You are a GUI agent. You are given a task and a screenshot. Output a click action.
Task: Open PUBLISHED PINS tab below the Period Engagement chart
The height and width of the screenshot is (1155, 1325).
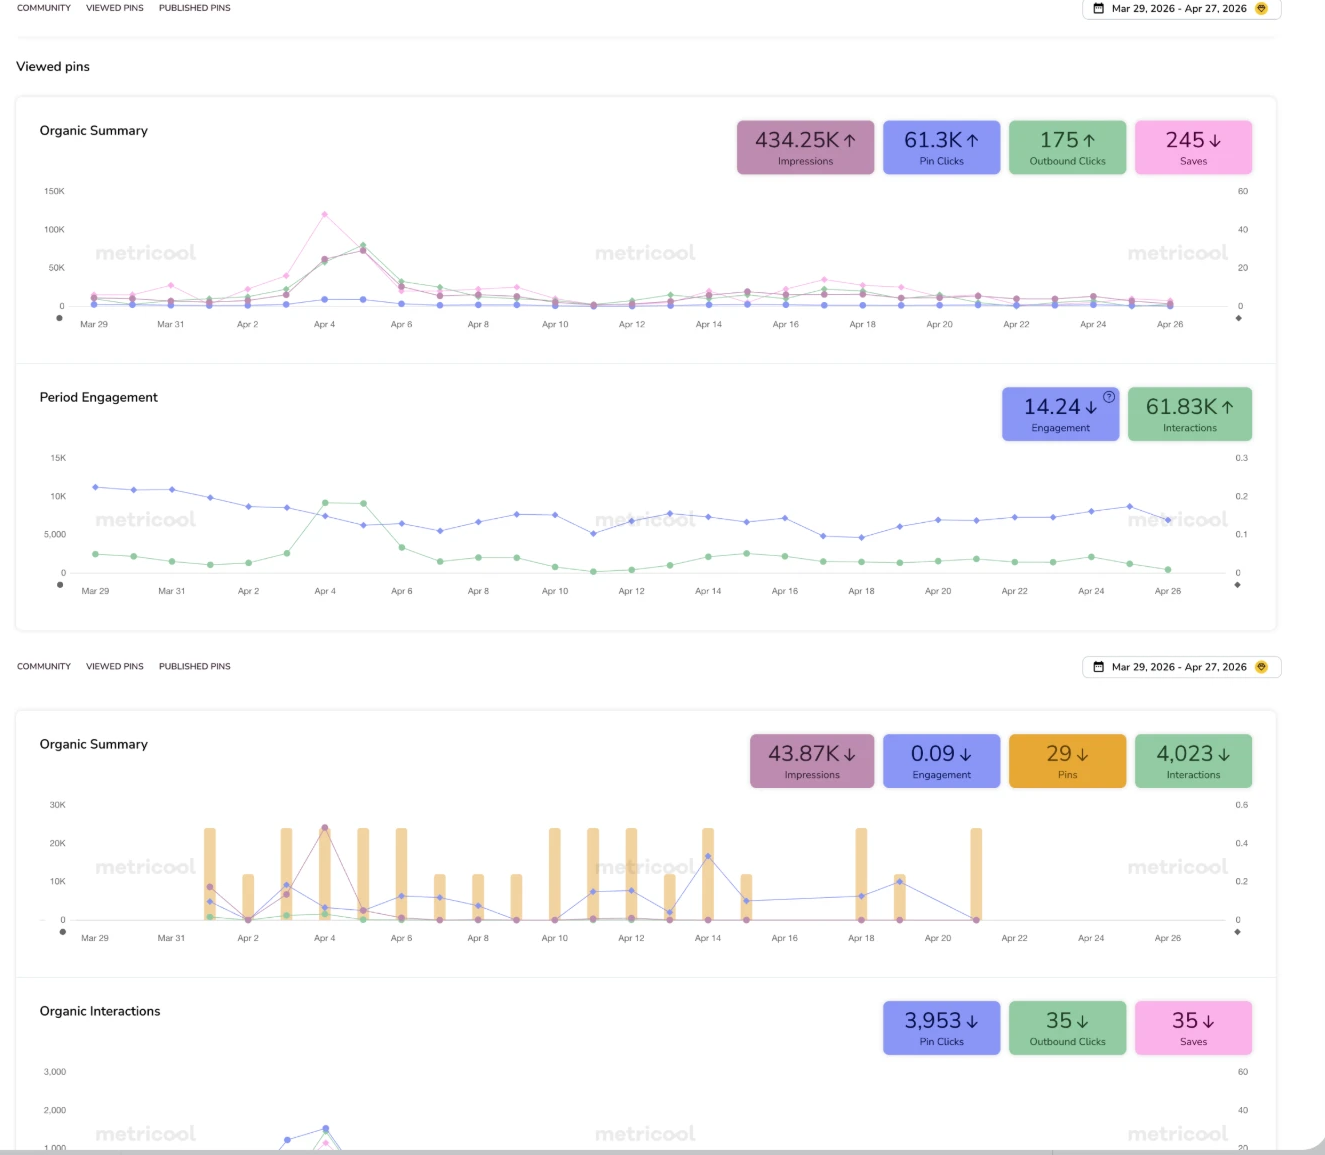pos(195,666)
